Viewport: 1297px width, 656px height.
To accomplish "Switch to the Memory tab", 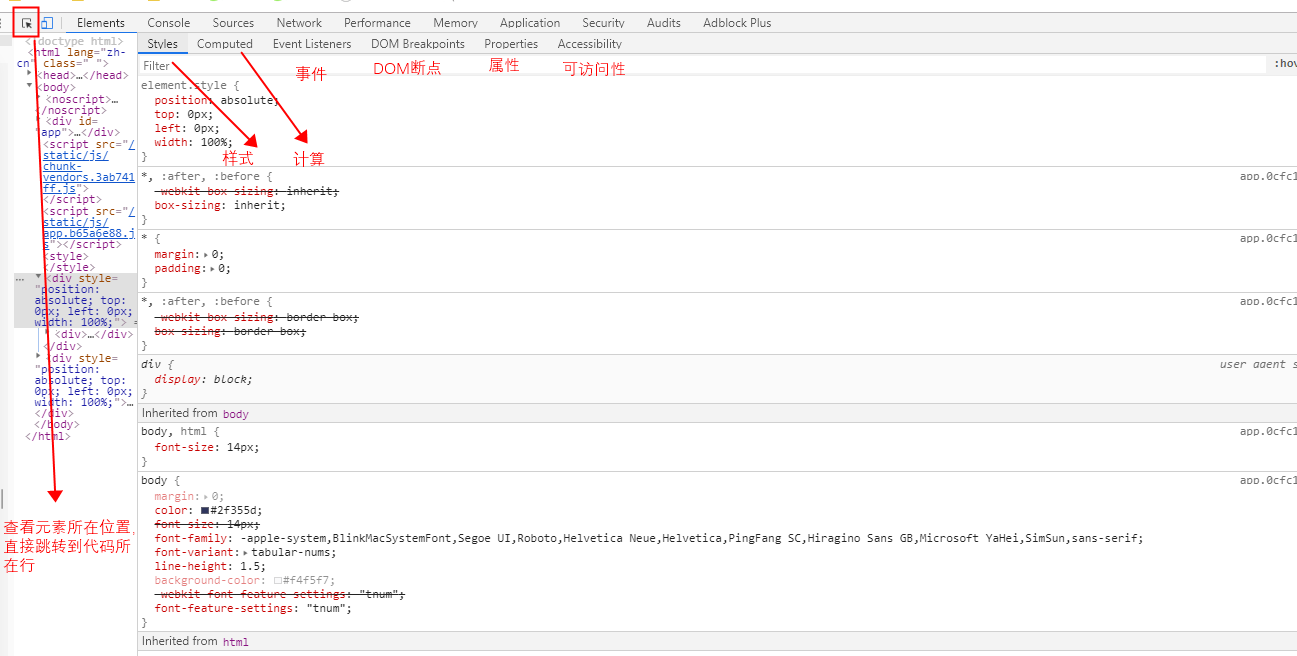I will (x=455, y=23).
